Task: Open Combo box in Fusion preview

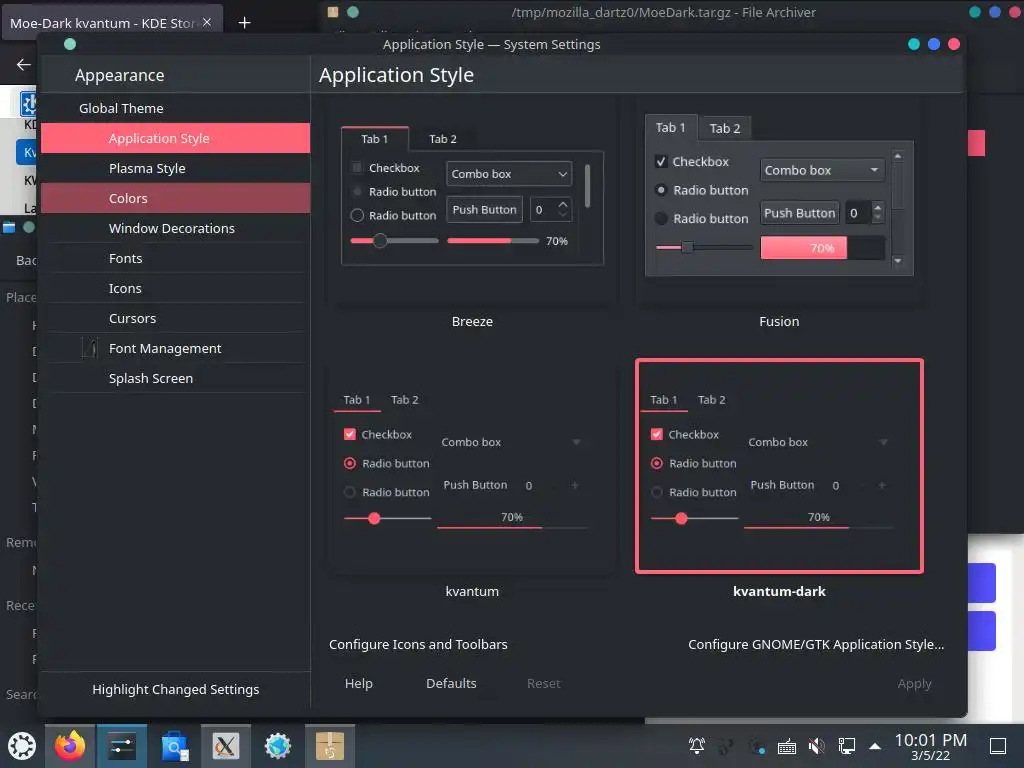Action: coord(822,170)
